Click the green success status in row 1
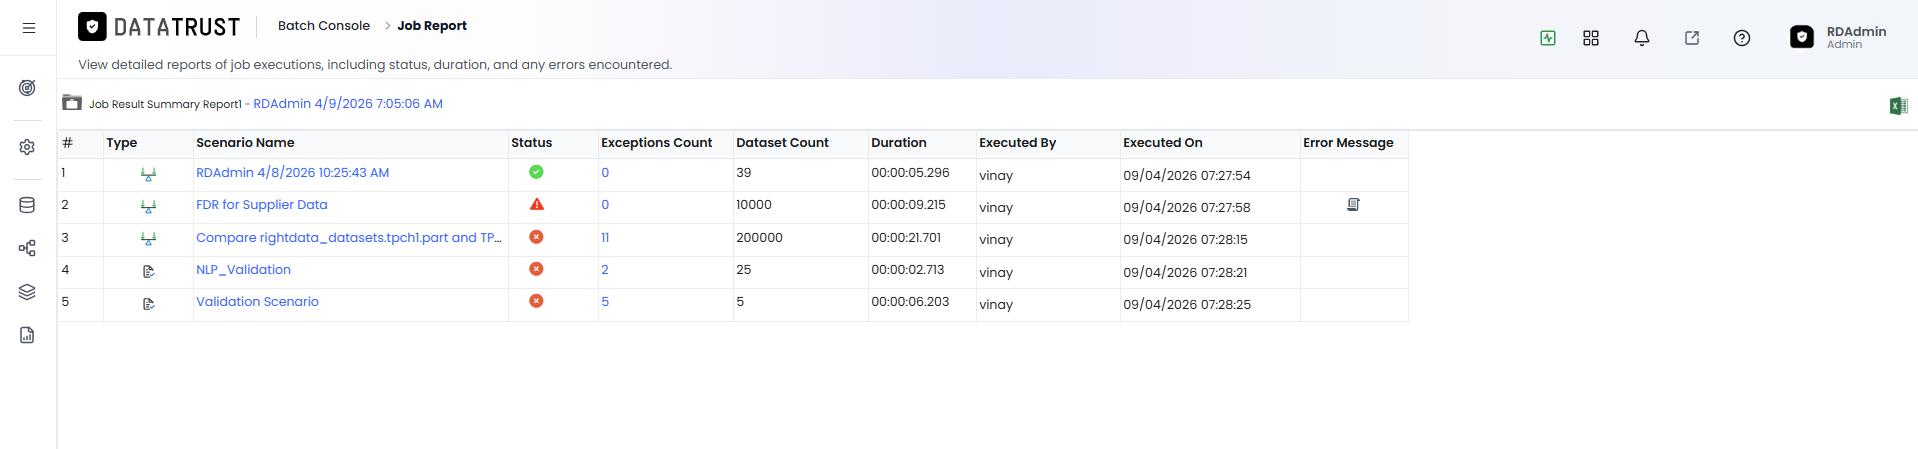The height and width of the screenshot is (449, 1918). 536,172
